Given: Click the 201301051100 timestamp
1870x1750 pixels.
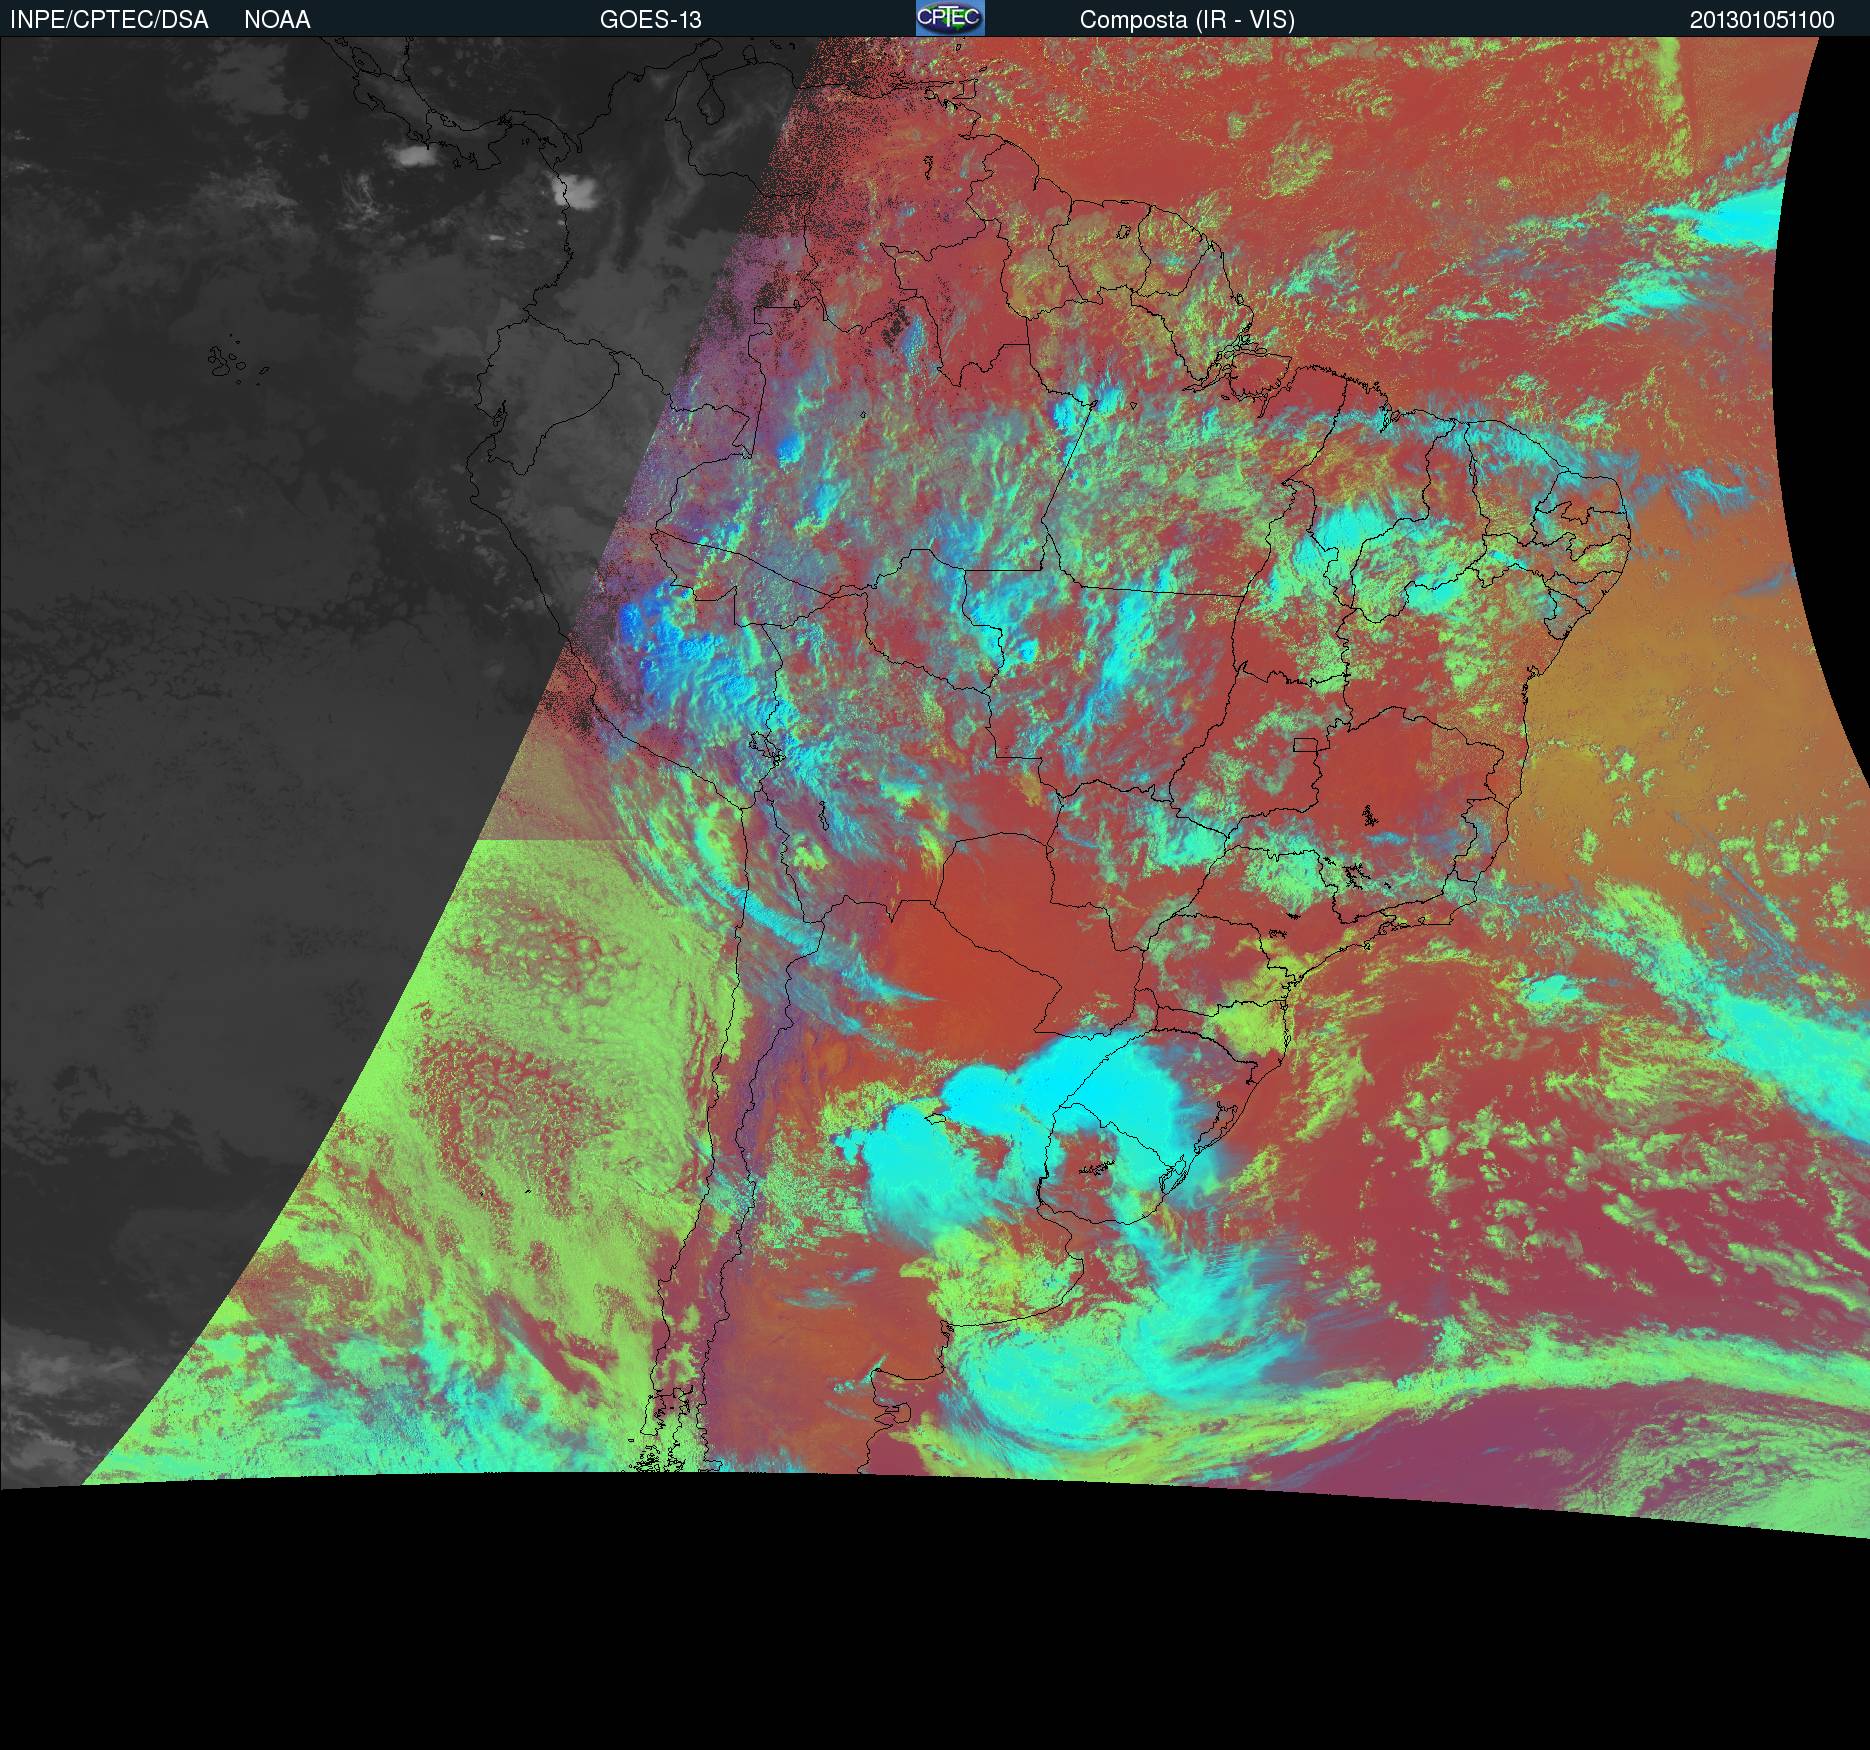Looking at the screenshot, I should point(1762,20).
